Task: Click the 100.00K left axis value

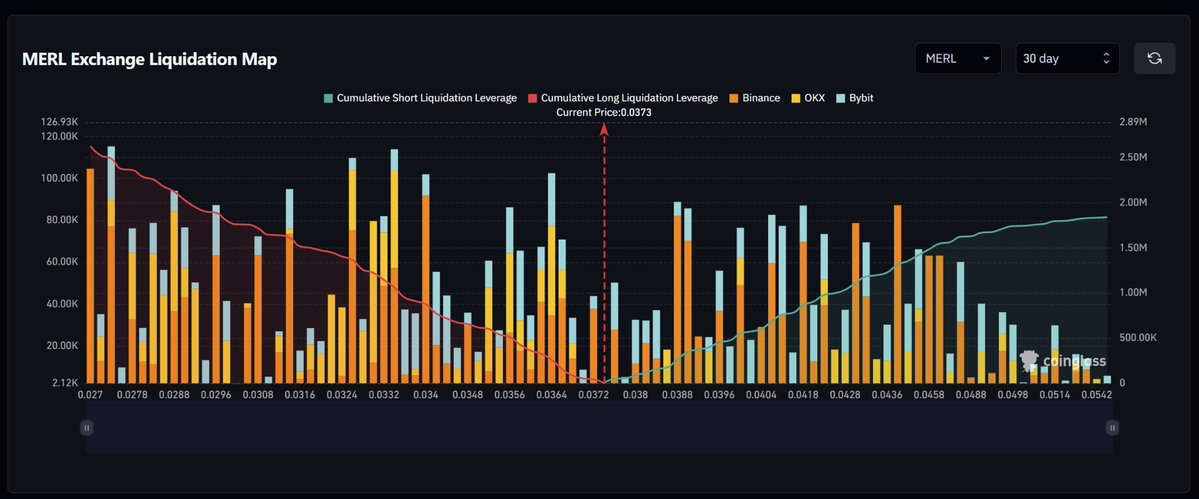Action: (x=61, y=178)
